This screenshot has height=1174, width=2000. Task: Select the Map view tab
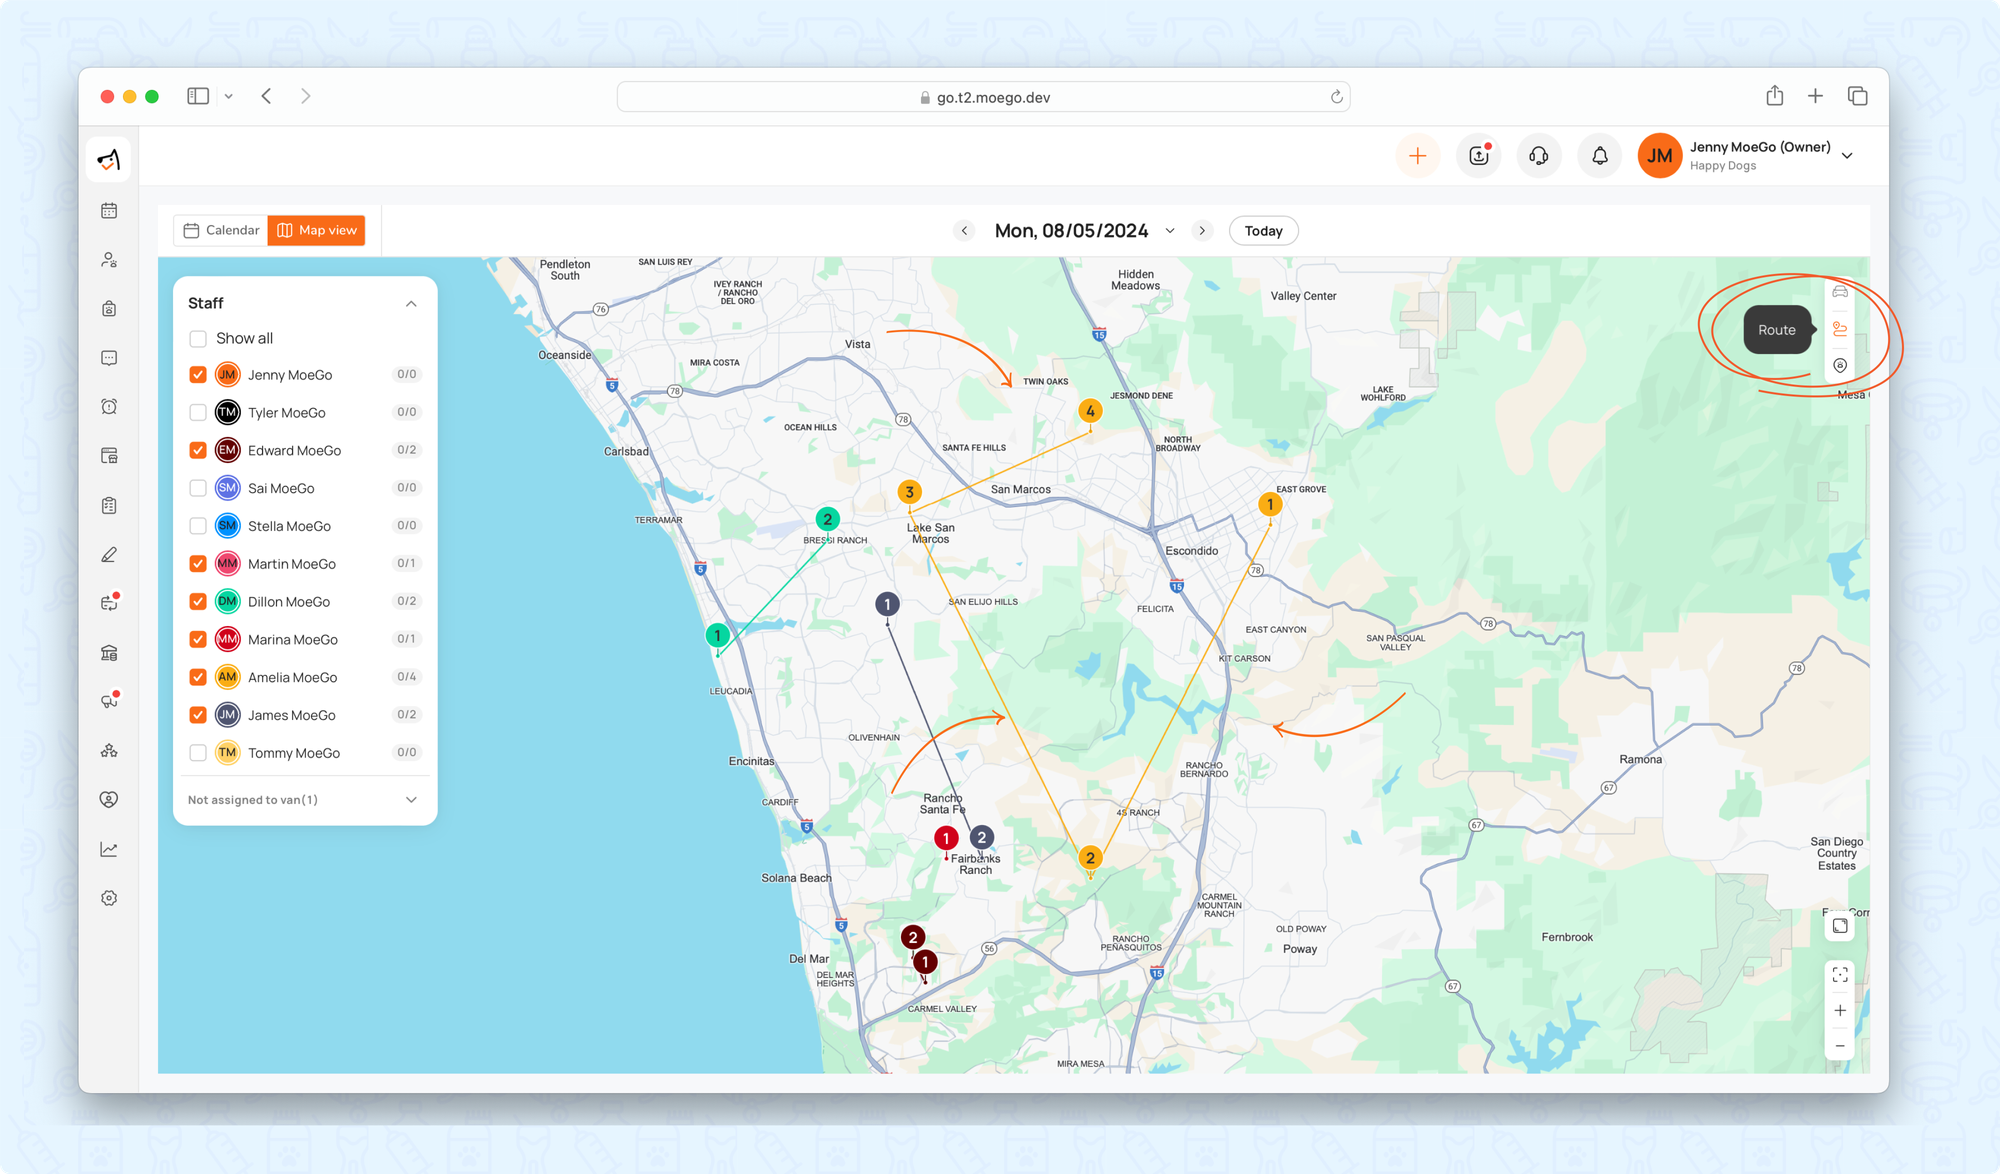(317, 230)
